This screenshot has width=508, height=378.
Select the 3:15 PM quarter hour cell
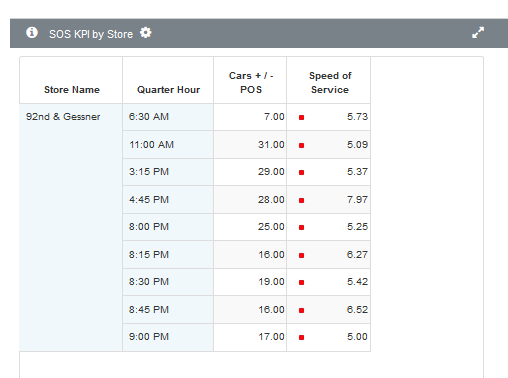tap(168, 172)
